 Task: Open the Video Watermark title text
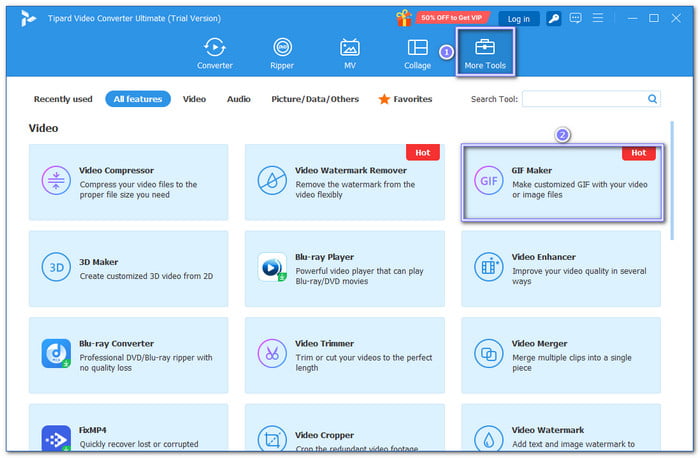tap(548, 430)
